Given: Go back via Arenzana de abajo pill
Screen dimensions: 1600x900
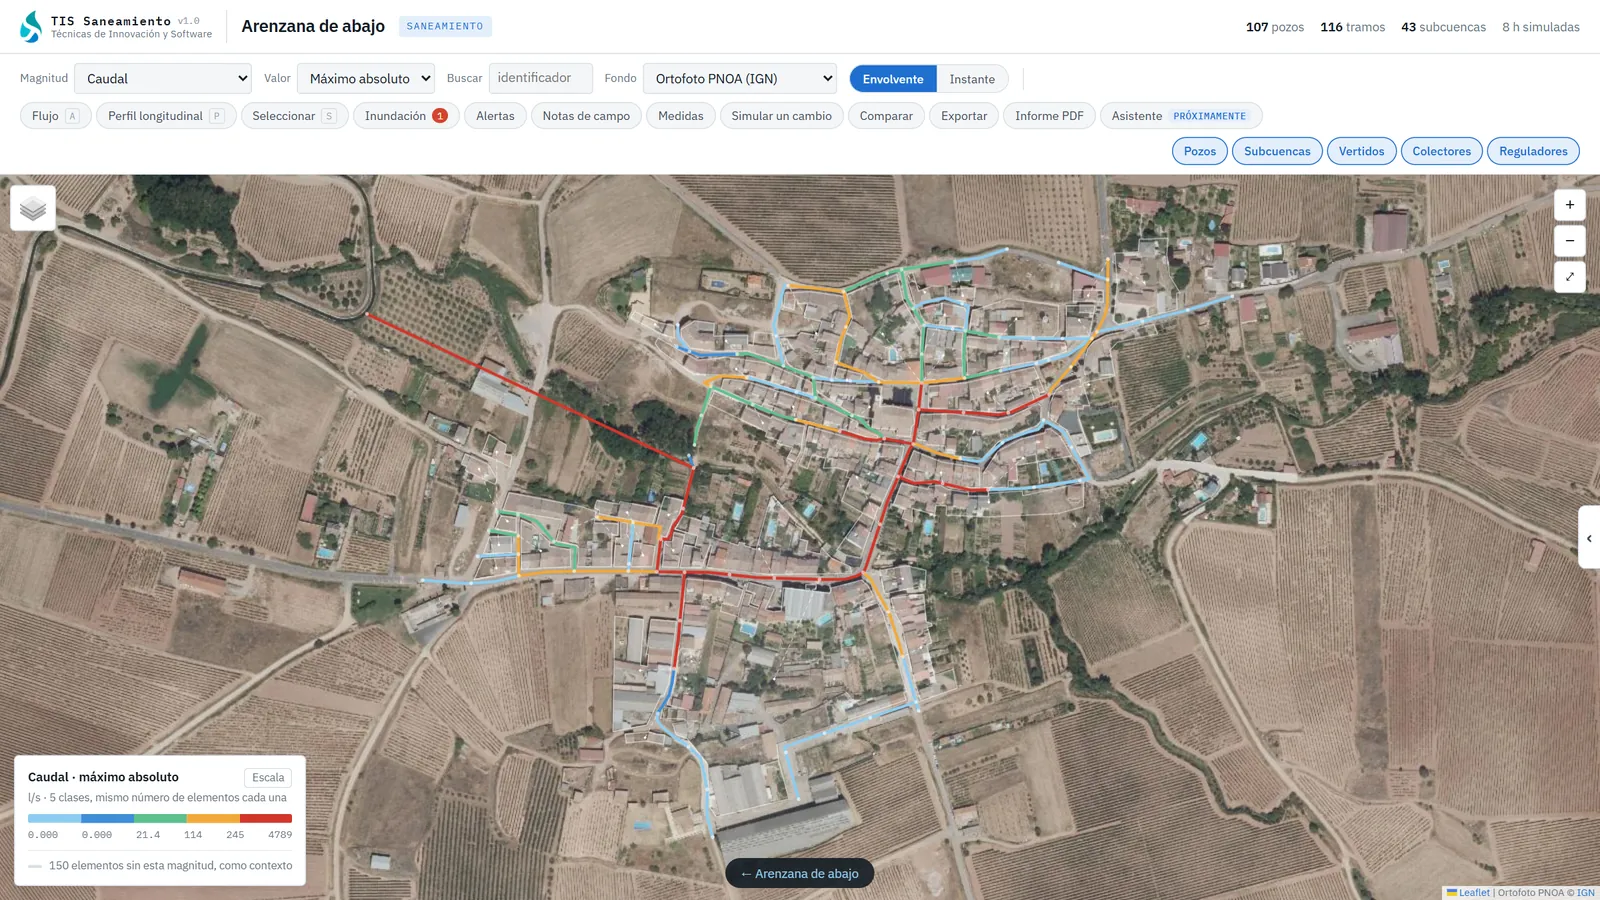Looking at the screenshot, I should point(799,873).
